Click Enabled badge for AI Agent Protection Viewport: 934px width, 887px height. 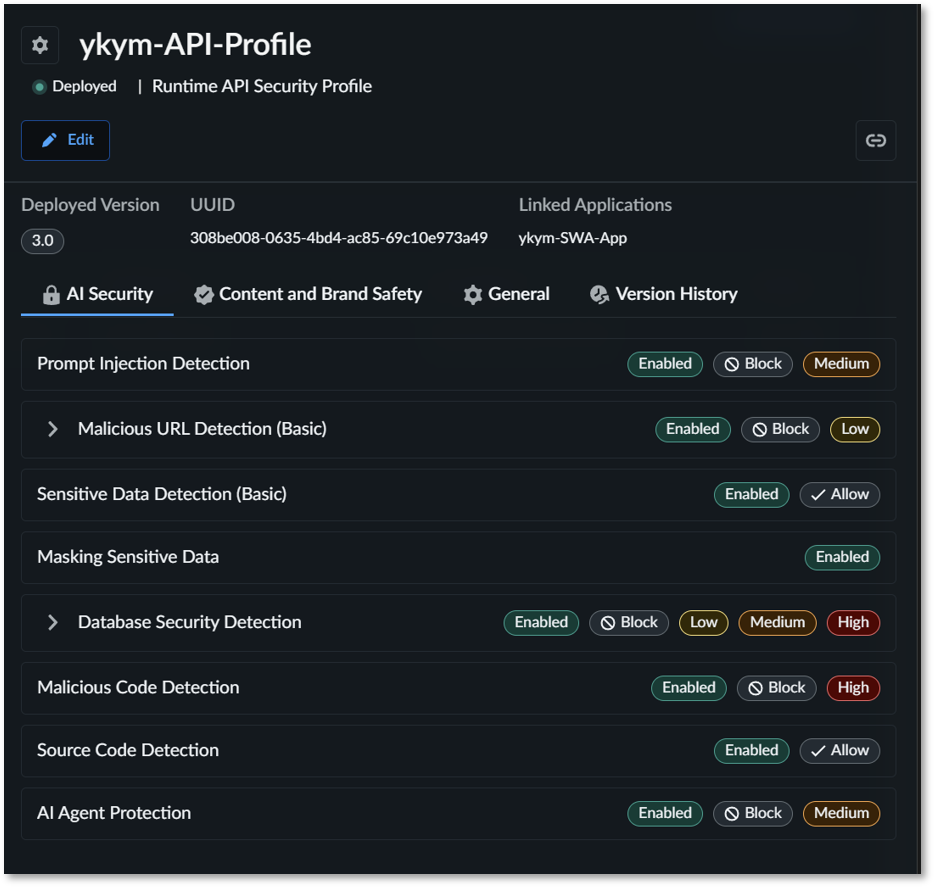point(665,813)
